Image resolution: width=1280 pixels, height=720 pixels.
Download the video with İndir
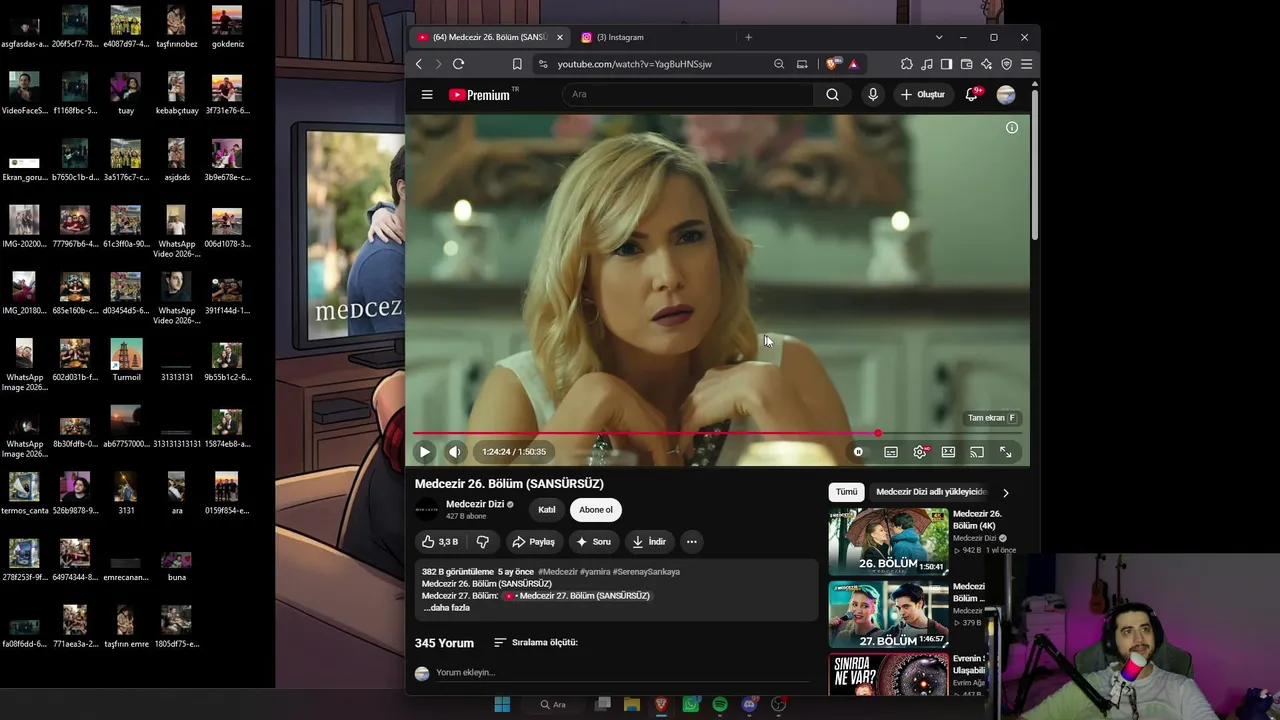click(649, 542)
